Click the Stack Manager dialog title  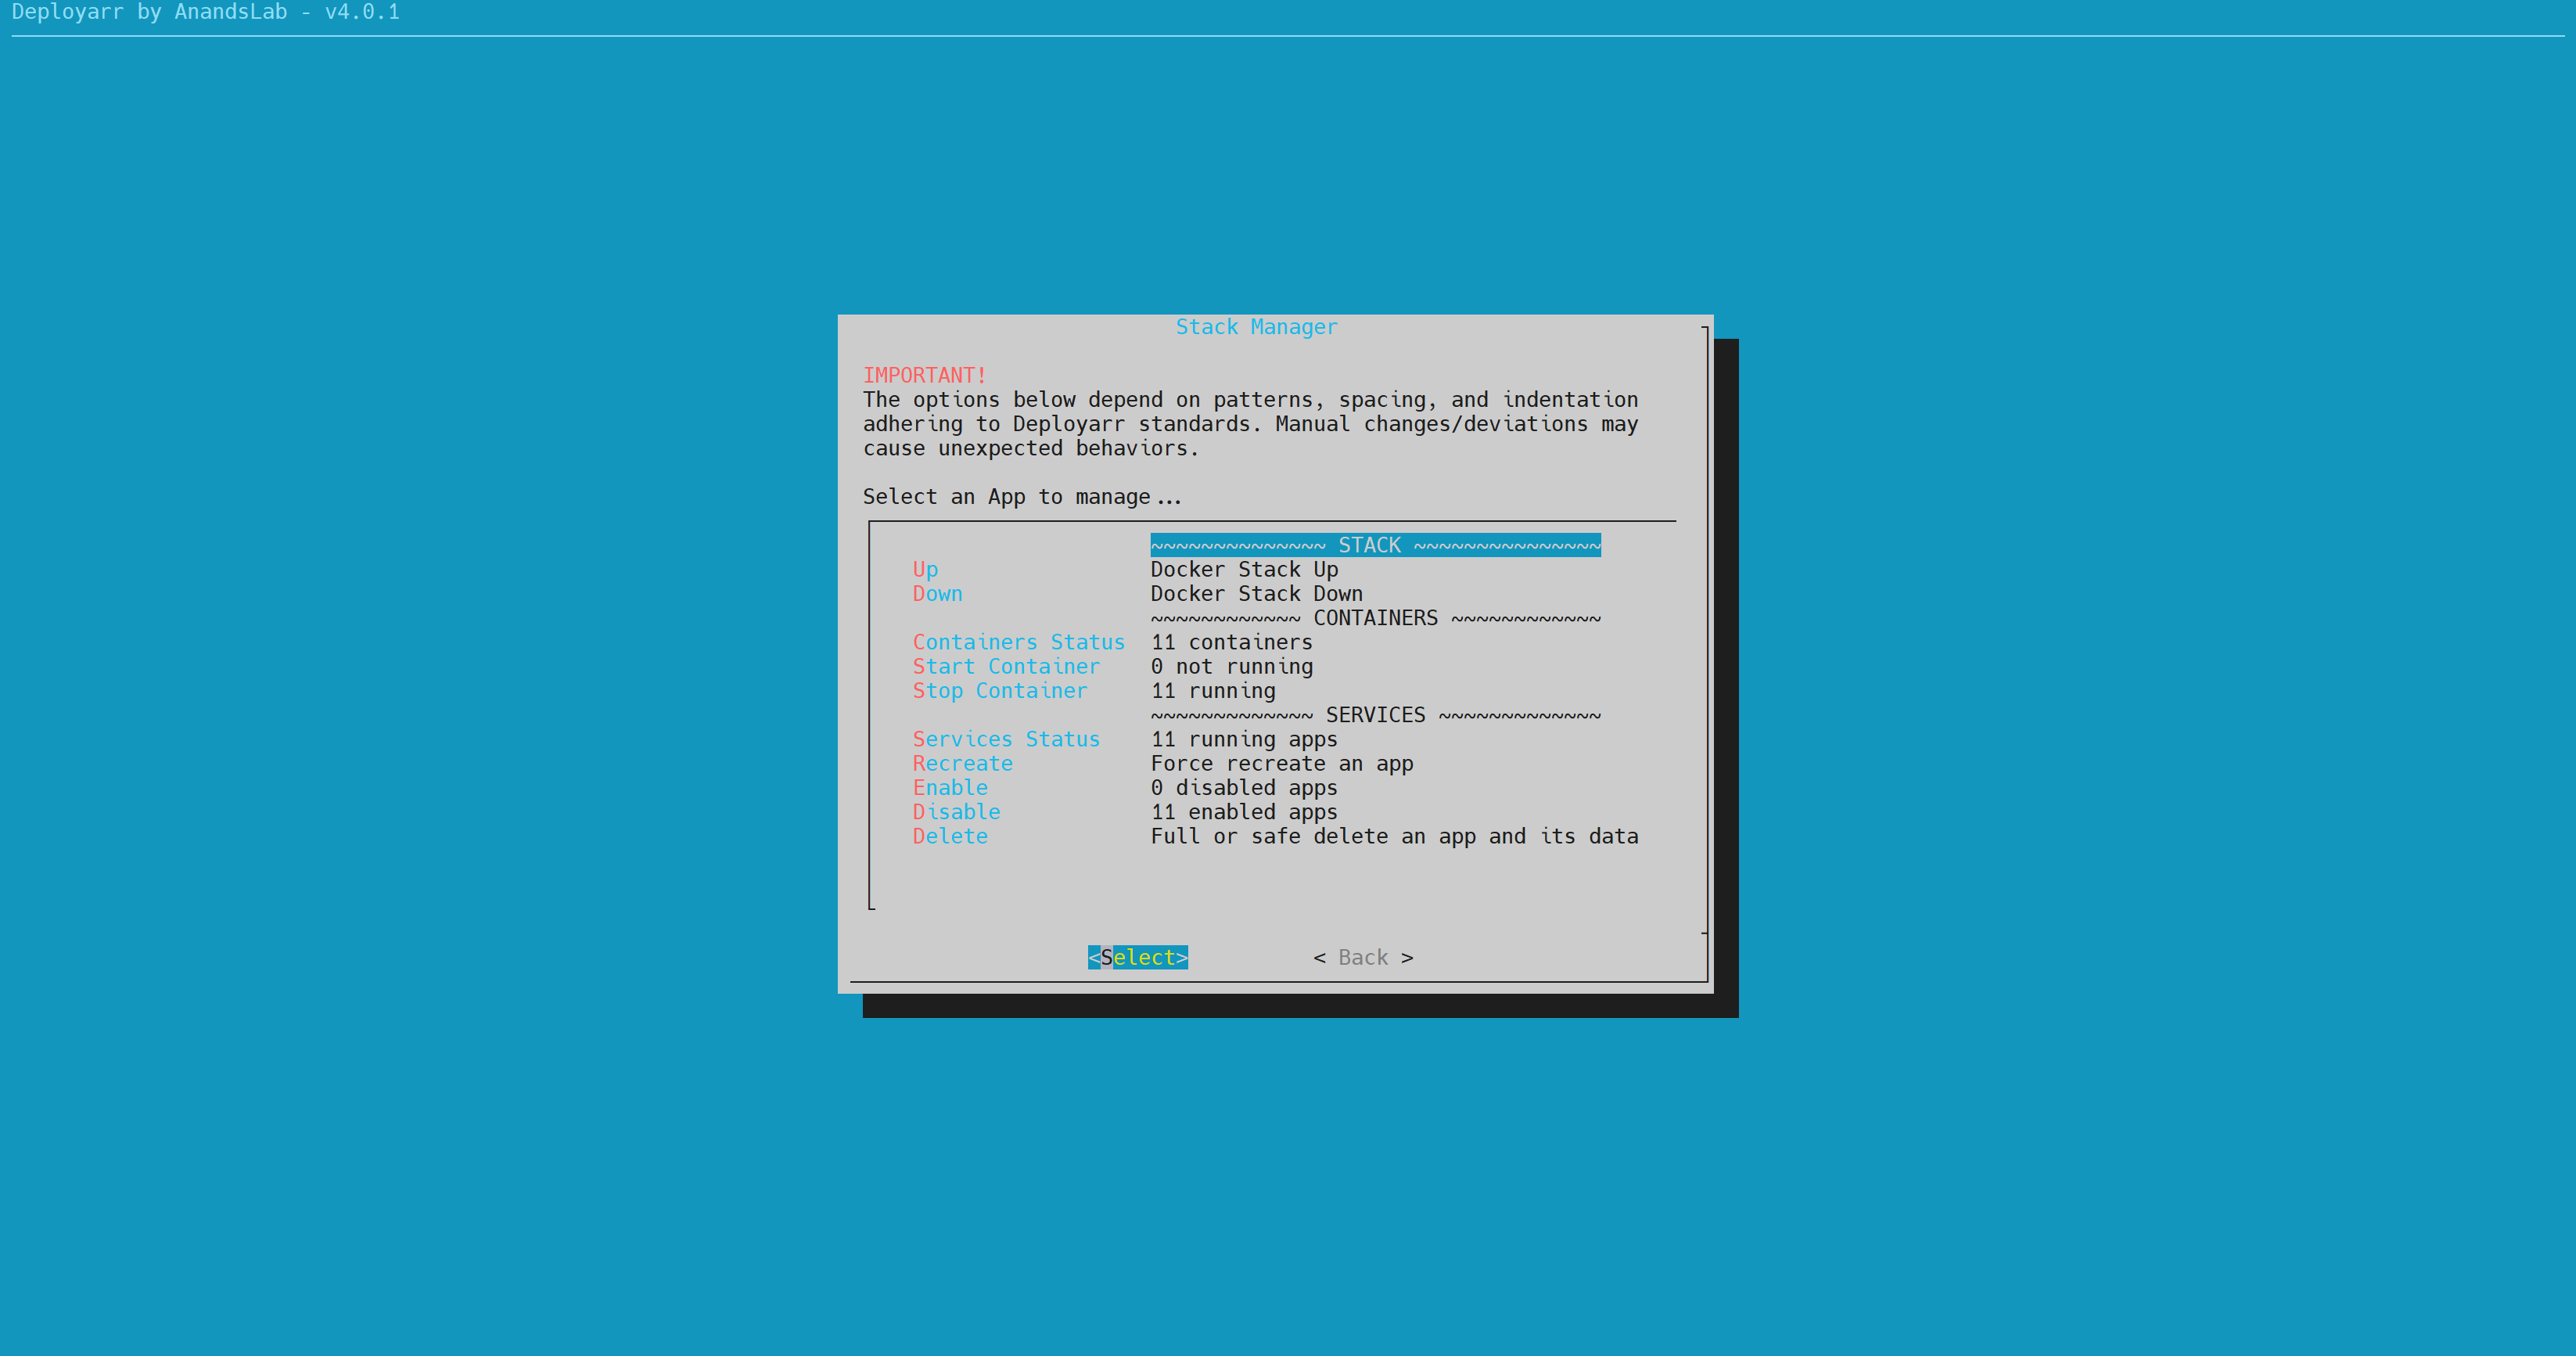pyautogui.click(x=1256, y=327)
